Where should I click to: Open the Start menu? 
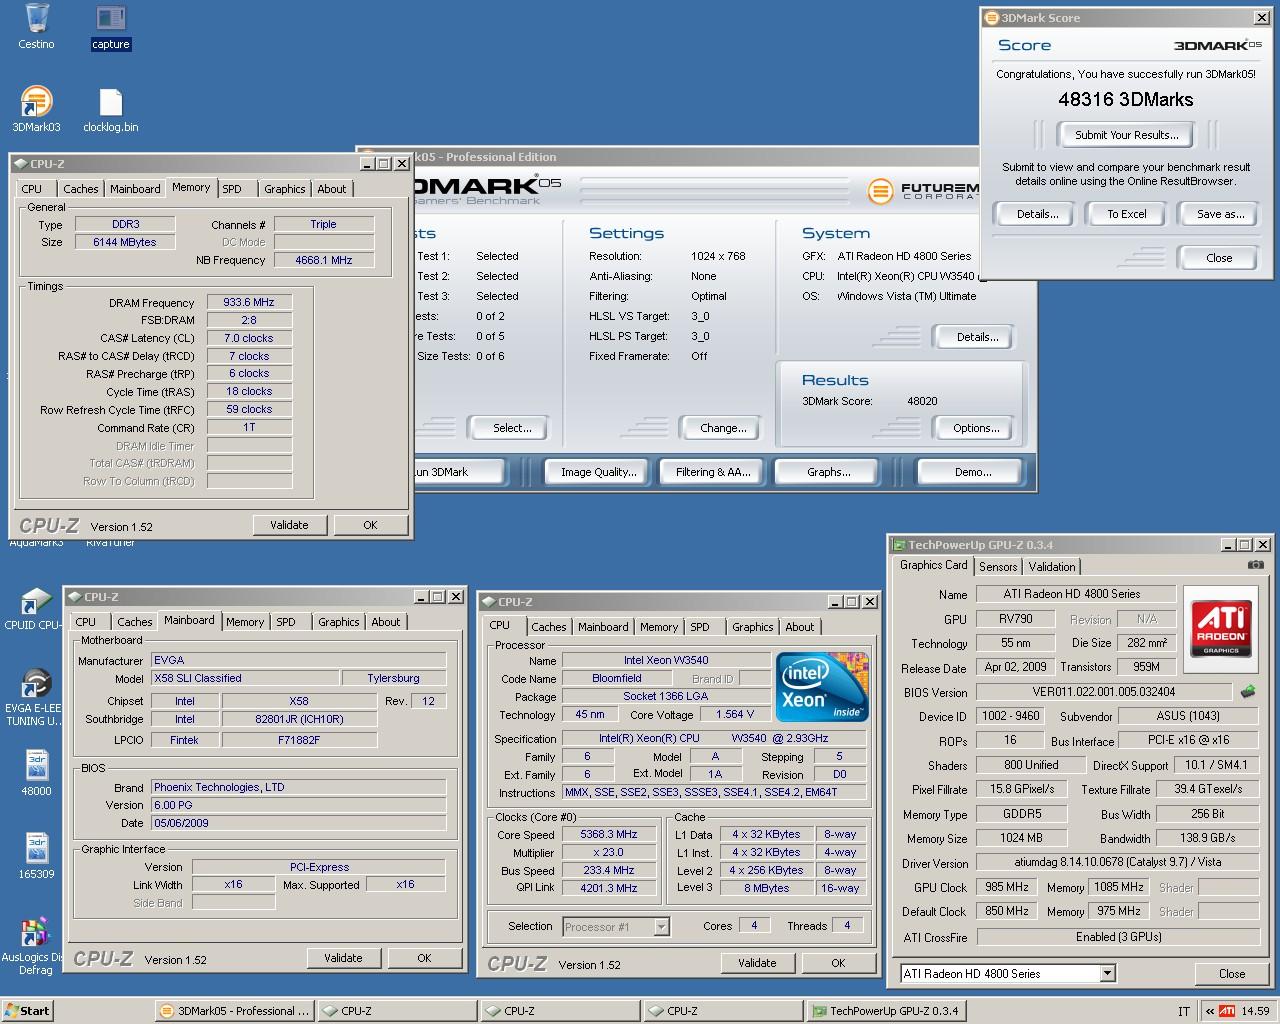[28, 1011]
